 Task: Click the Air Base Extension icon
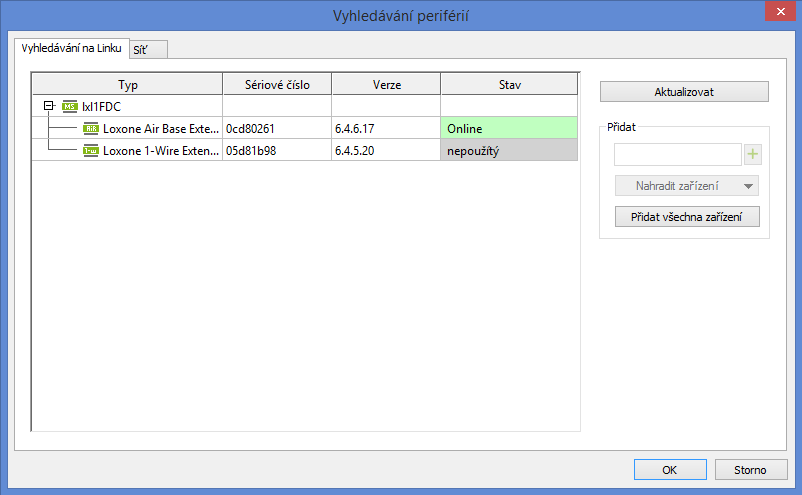point(91,128)
